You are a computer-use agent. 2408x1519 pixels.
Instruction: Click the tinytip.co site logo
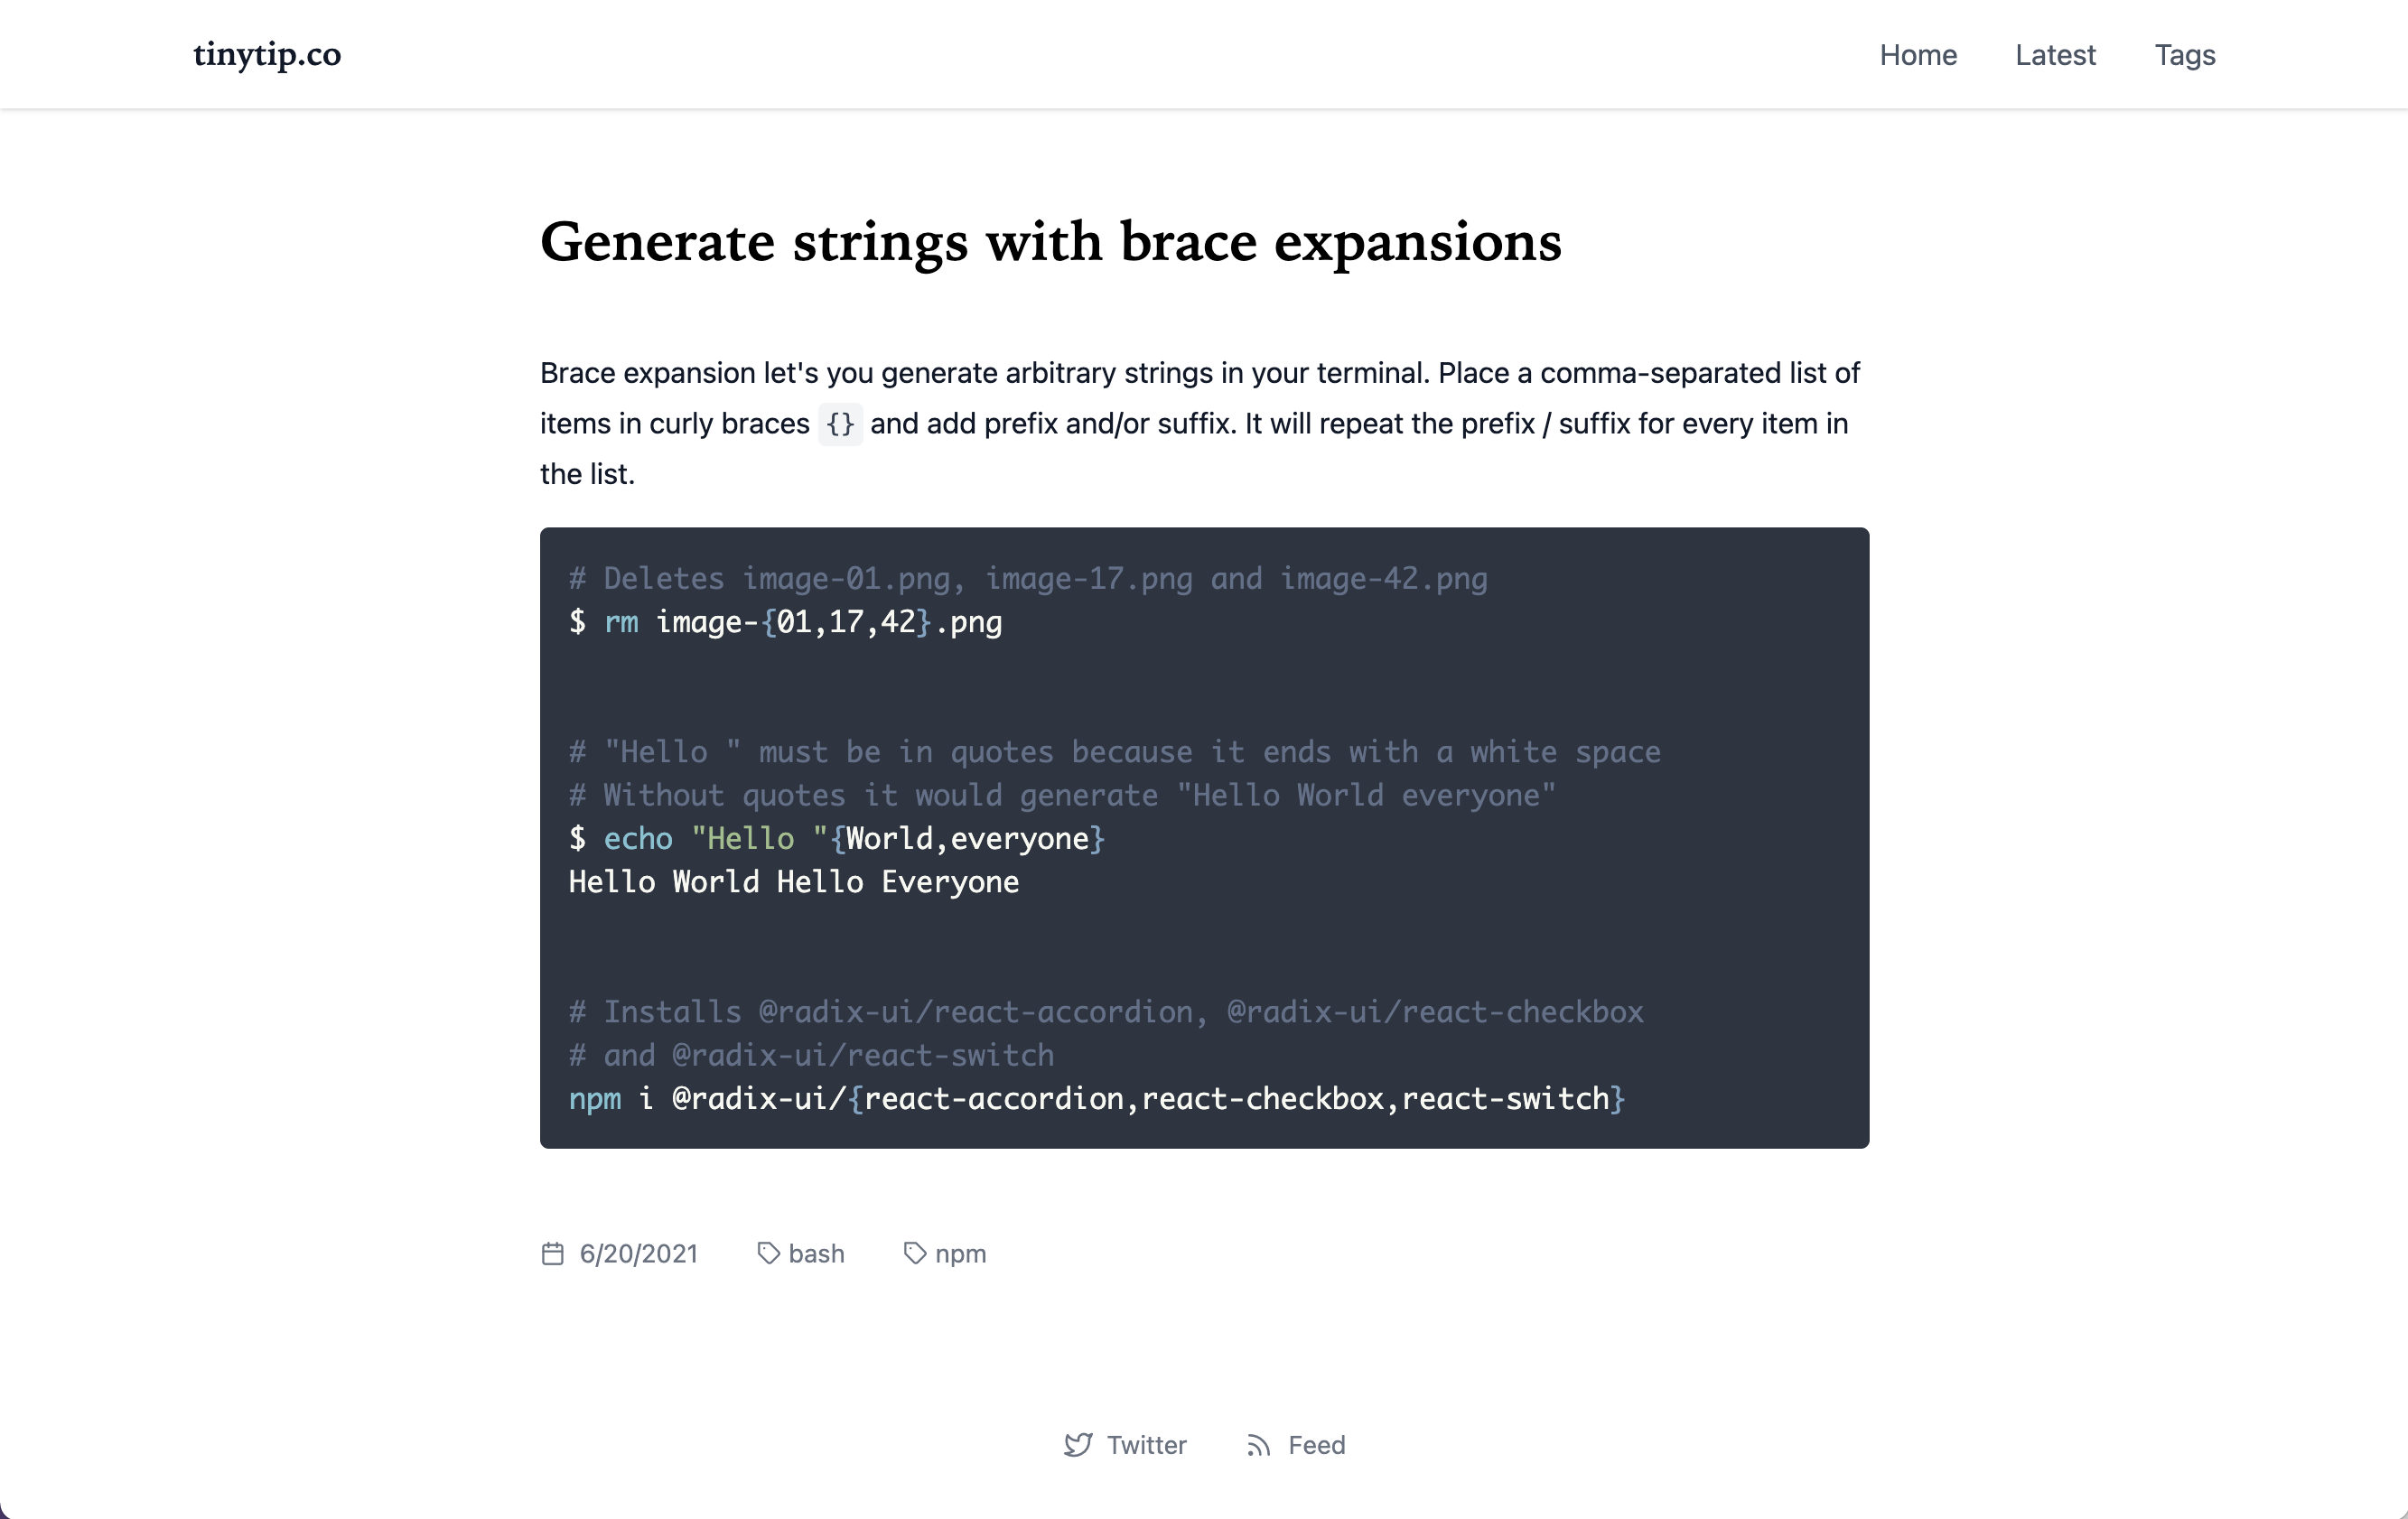(x=267, y=54)
